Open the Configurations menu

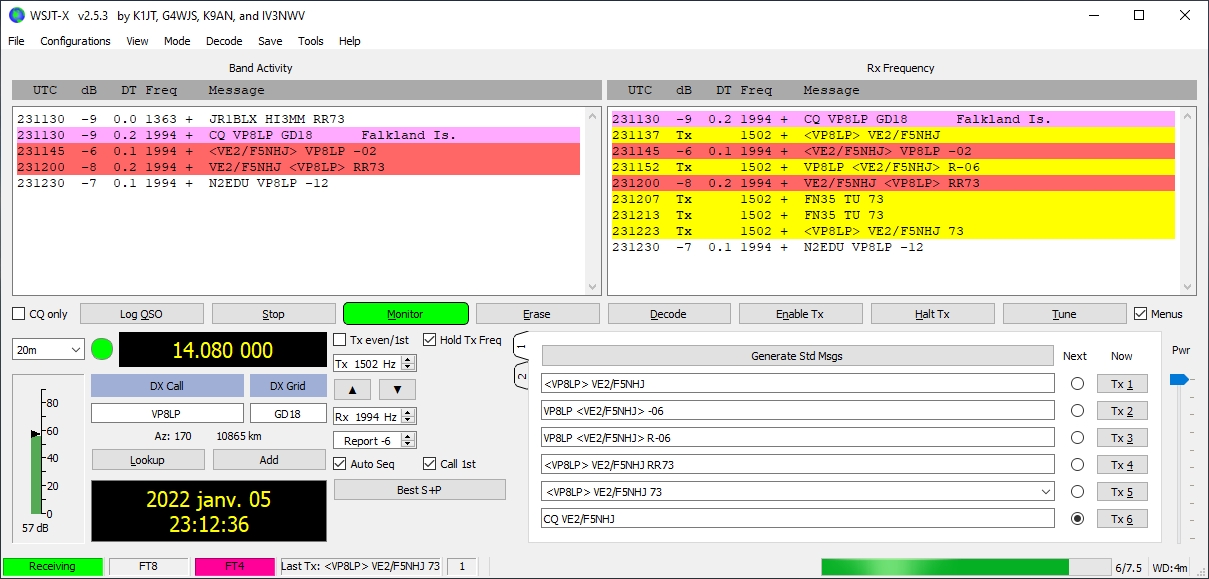coord(76,41)
